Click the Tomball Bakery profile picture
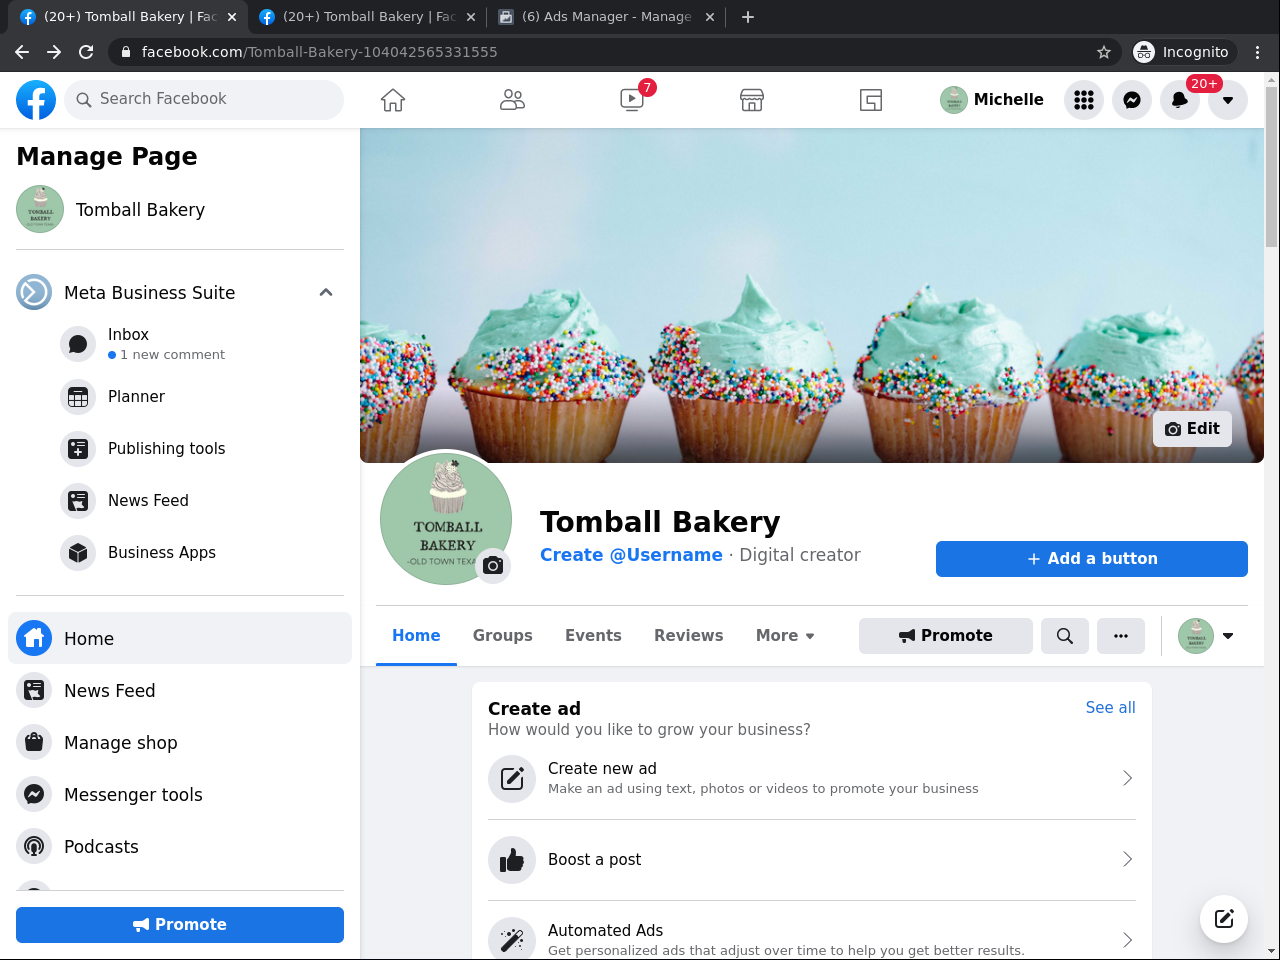Screen dimensions: 1280x960 point(446,518)
